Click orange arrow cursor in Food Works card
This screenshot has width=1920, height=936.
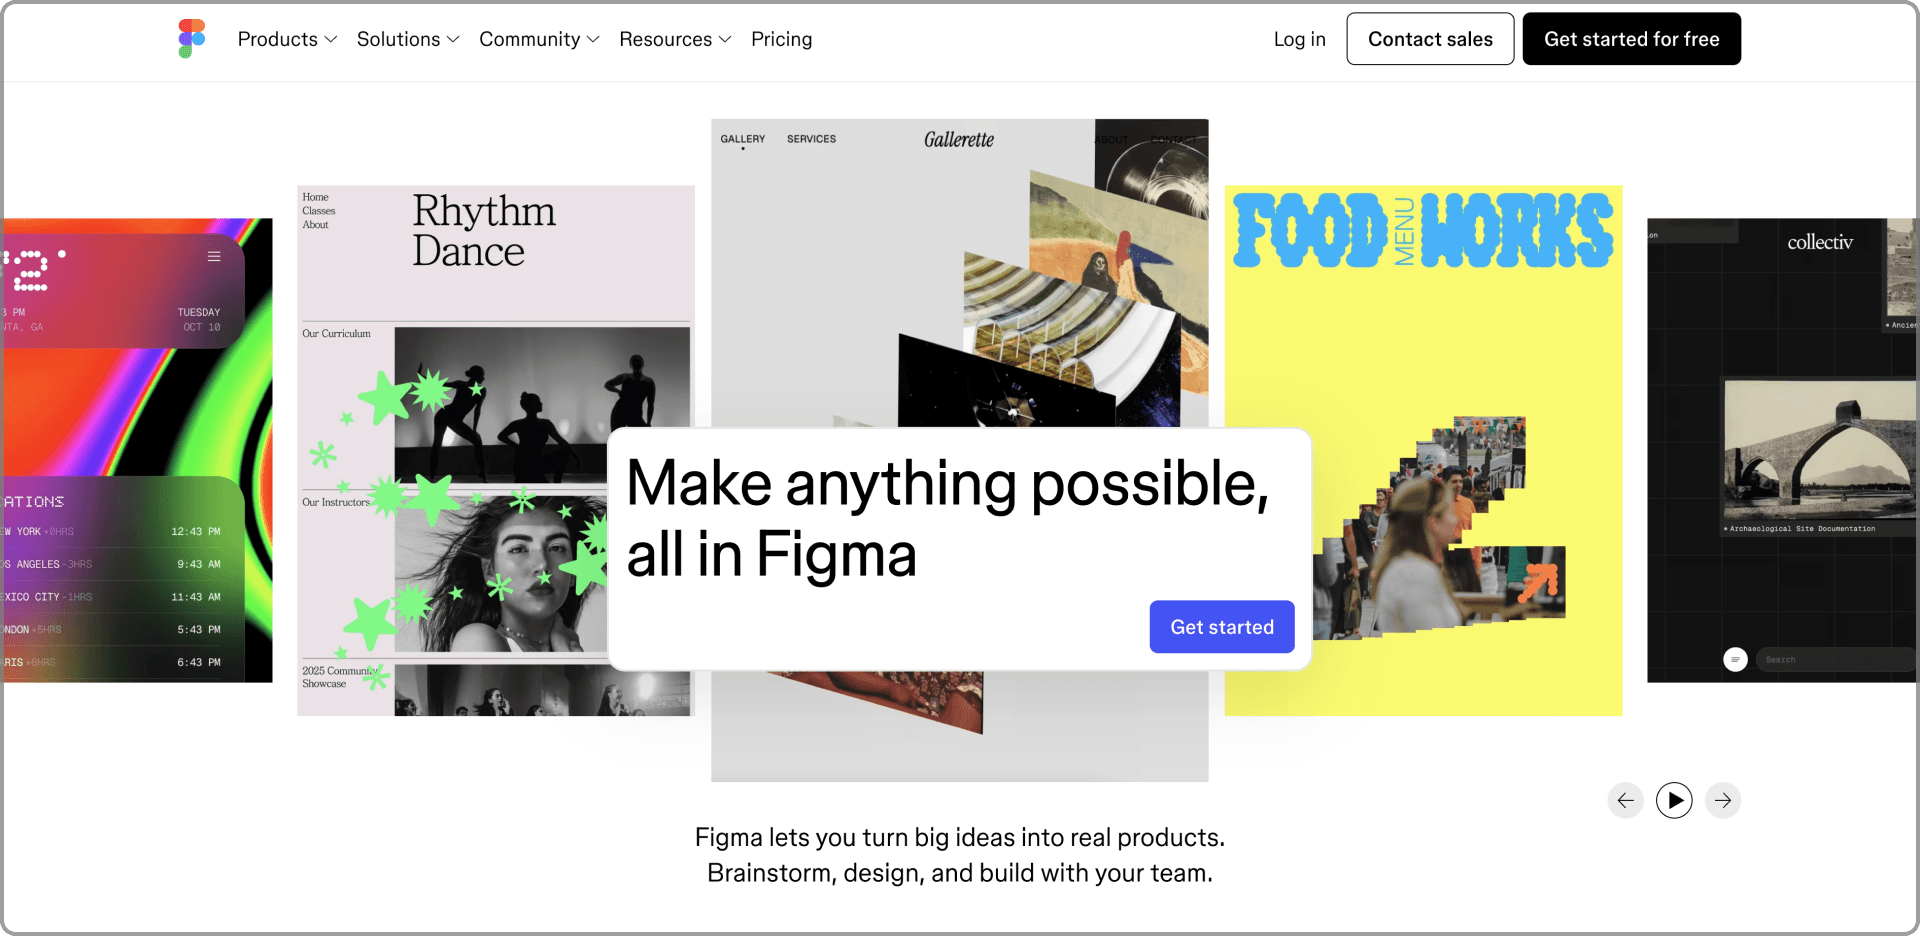tap(1539, 582)
